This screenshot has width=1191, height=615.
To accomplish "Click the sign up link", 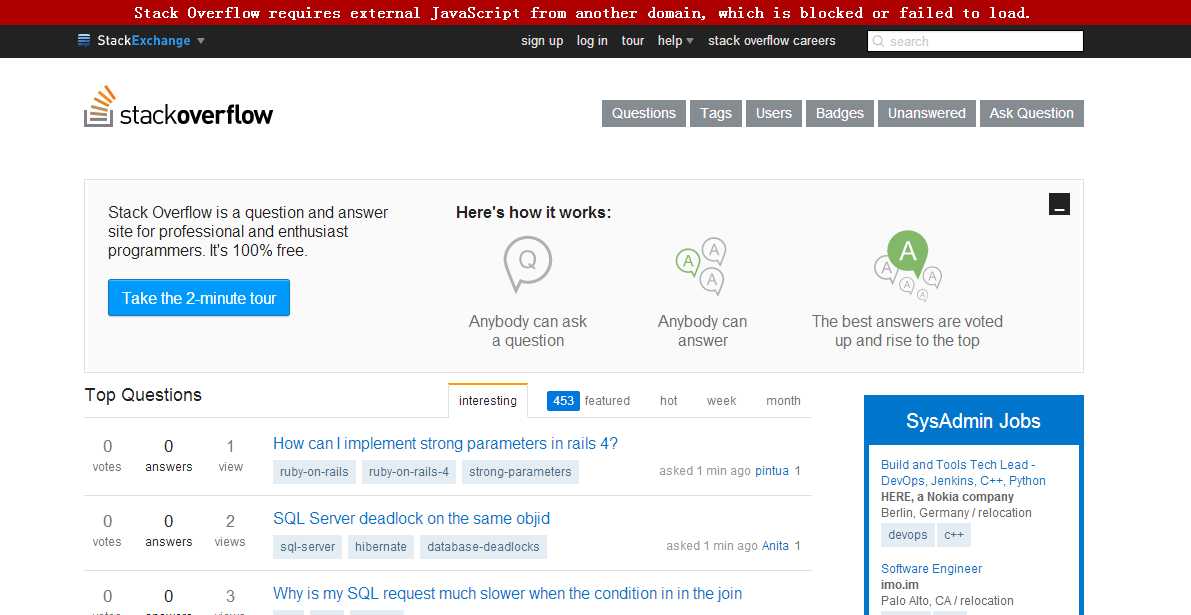I will tap(542, 41).
